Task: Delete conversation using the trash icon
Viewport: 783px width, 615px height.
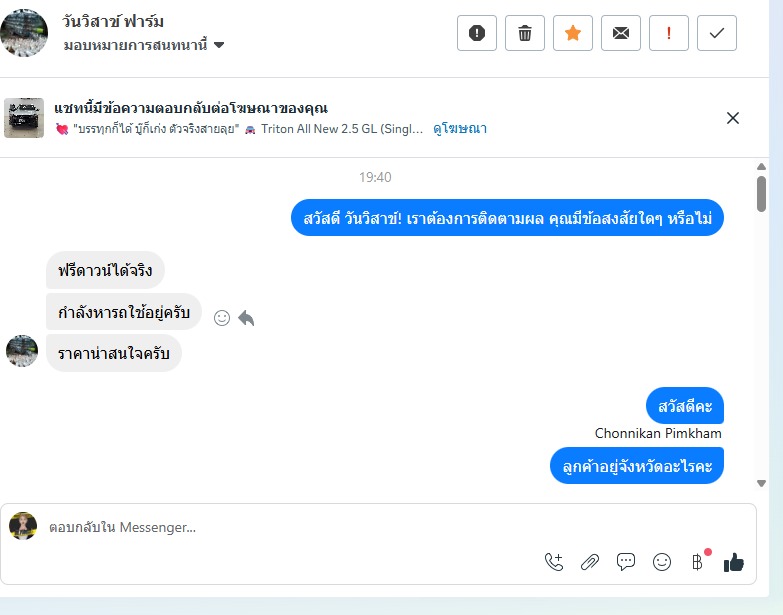Action: point(525,33)
